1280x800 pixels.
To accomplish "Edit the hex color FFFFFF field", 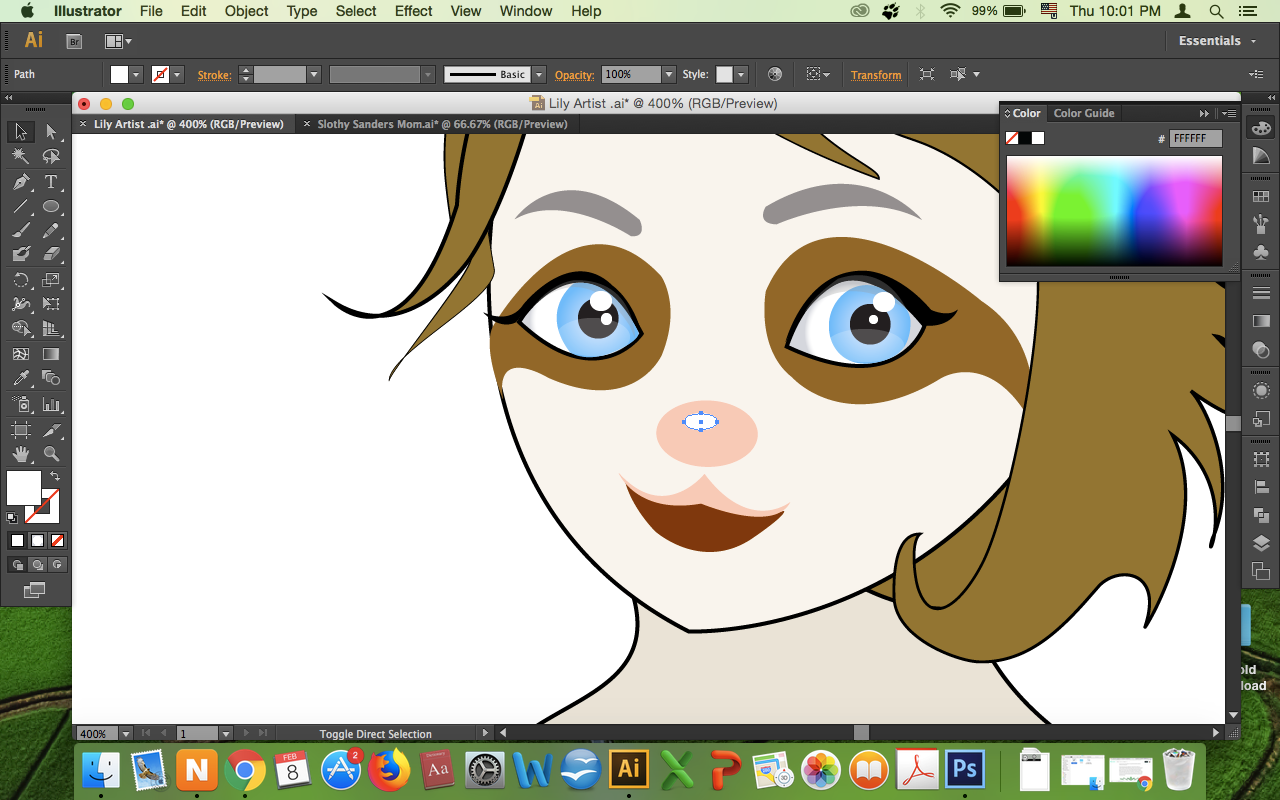I will 1196,139.
